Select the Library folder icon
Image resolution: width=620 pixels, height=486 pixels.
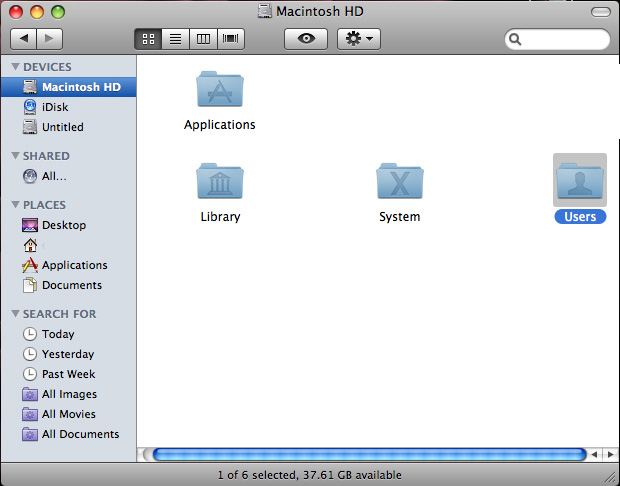220,181
